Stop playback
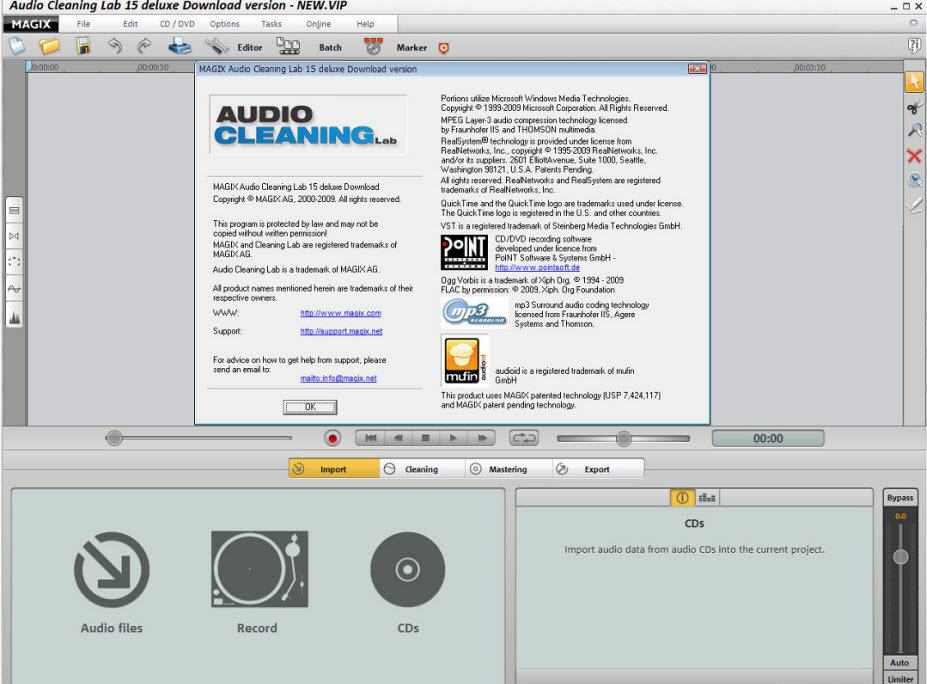 coord(426,438)
